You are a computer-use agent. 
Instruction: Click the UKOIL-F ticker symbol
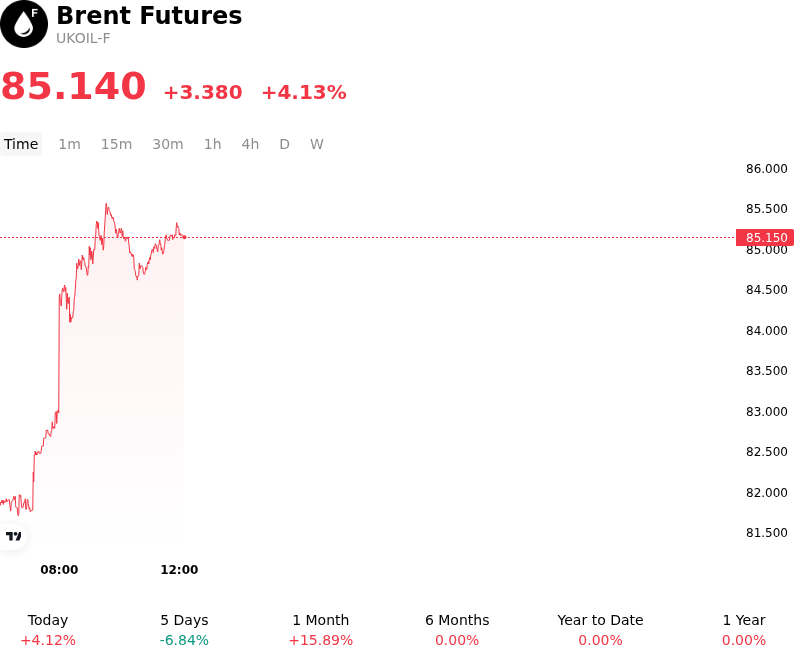click(83, 39)
